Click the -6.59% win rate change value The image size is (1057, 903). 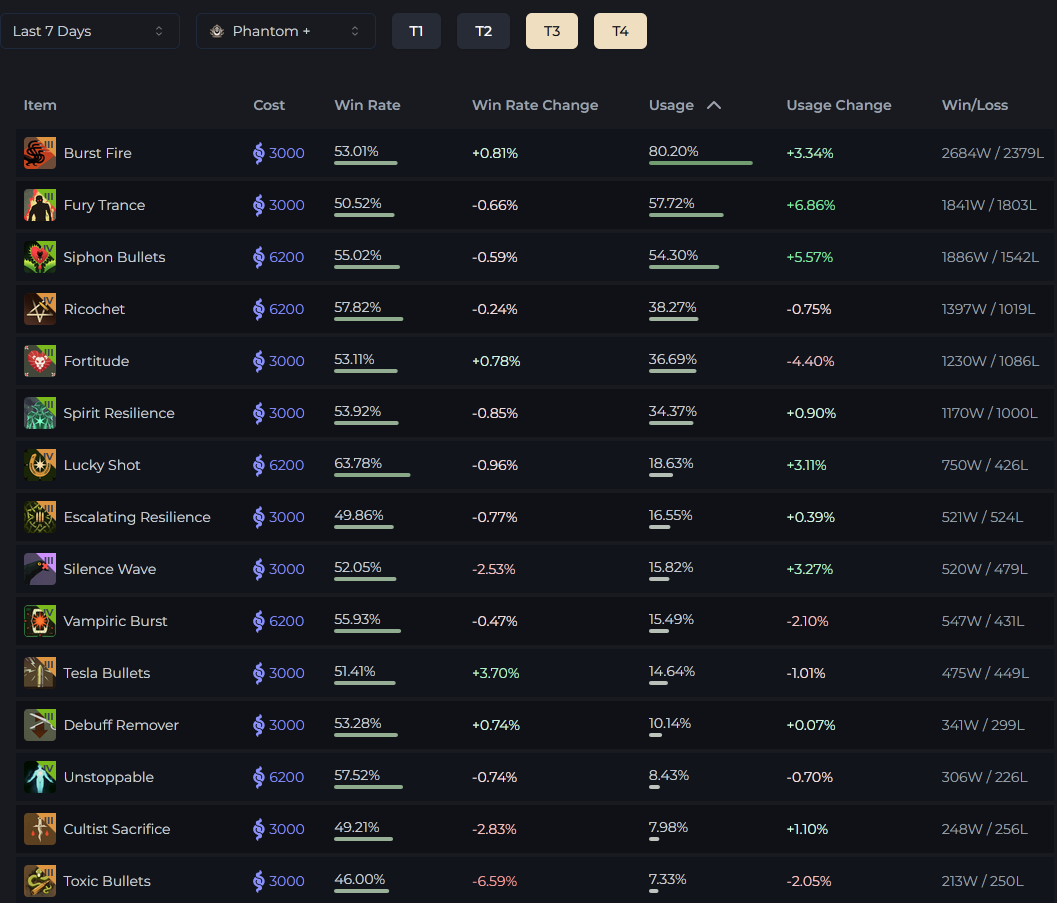pyautogui.click(x=495, y=881)
